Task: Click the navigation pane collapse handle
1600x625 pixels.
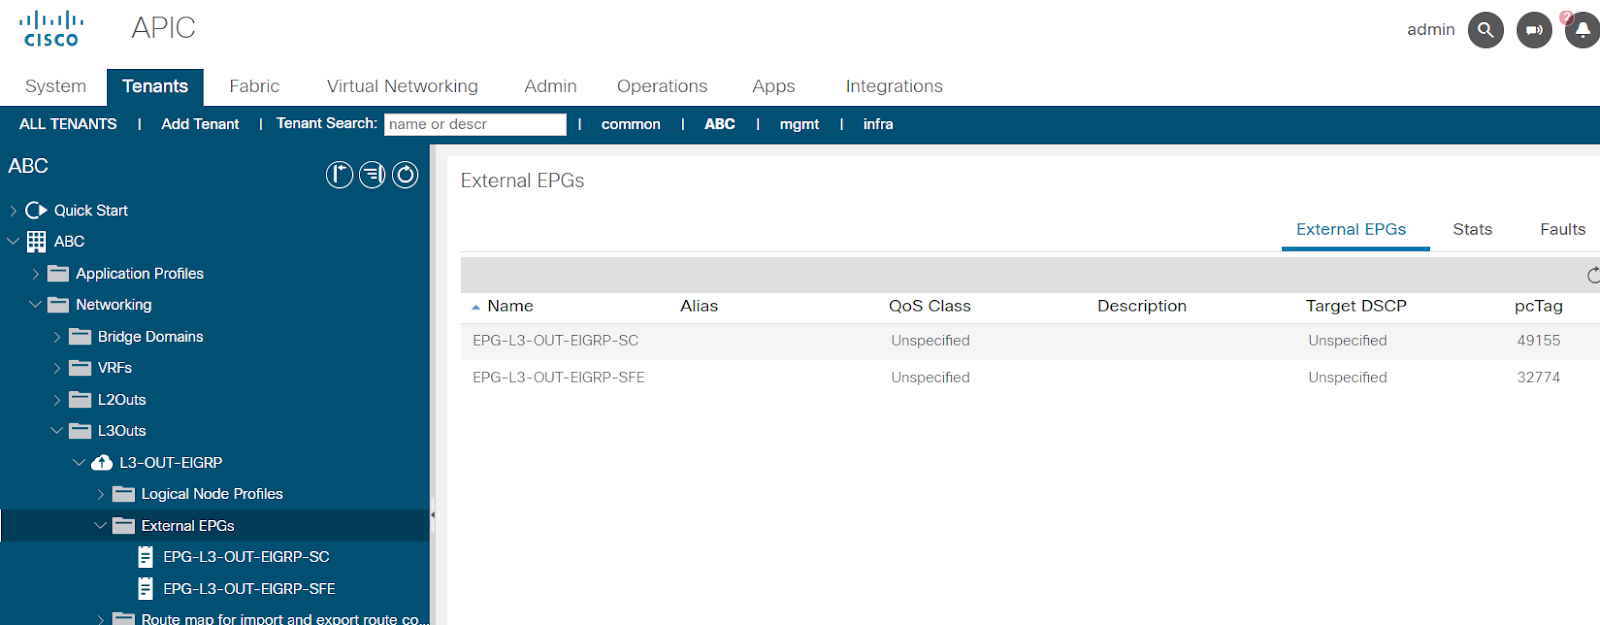Action: point(433,515)
